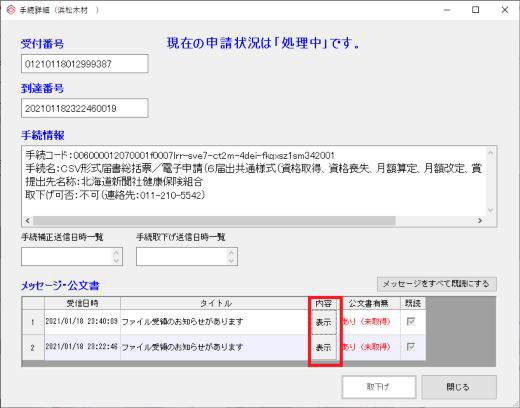Viewport: 520px width, 408px height.
Task: Click down arrow of 手続取下げ送信日時一覧 list
Action: [x=231, y=261]
